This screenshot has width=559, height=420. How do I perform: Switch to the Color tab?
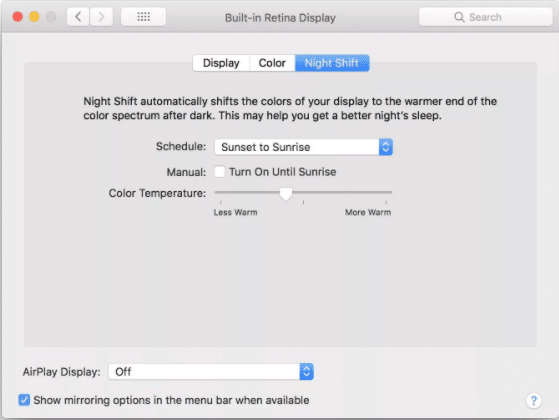click(x=272, y=63)
